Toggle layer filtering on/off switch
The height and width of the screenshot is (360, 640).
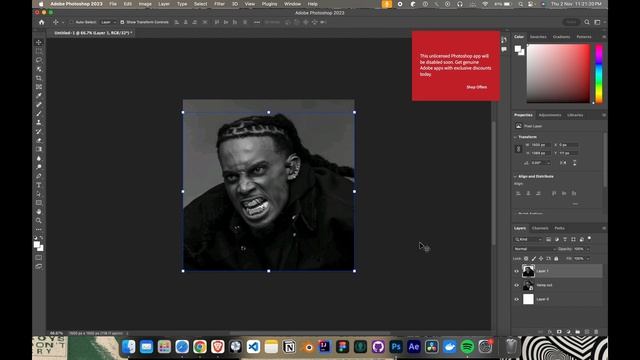click(589, 238)
